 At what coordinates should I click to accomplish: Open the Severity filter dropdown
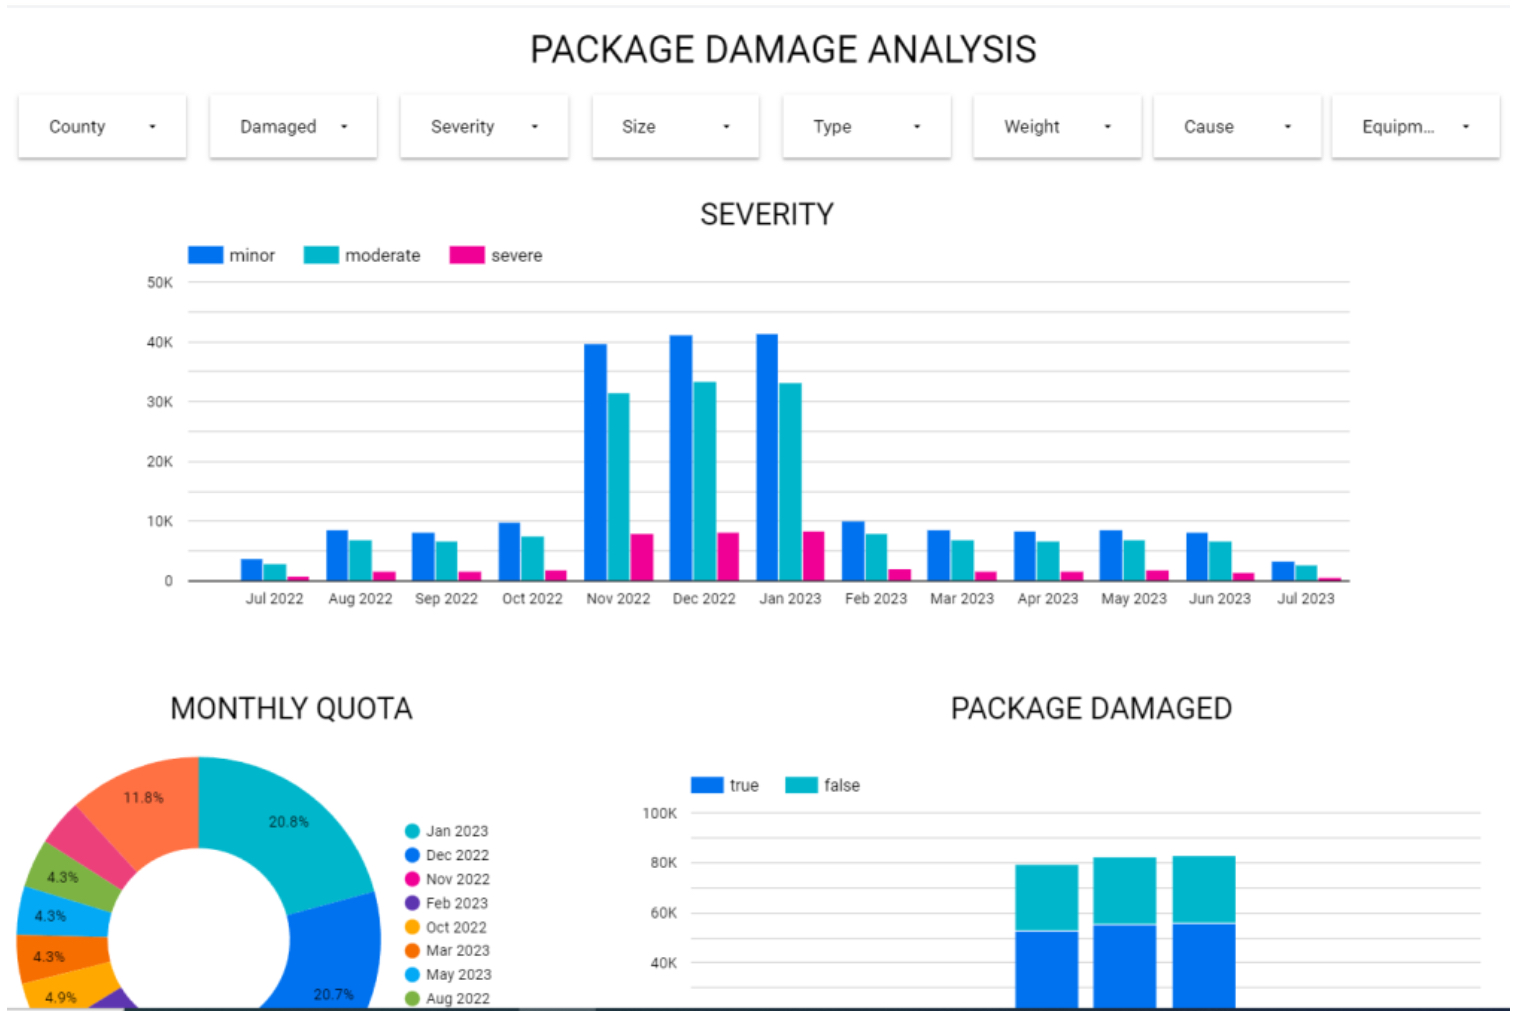(484, 127)
